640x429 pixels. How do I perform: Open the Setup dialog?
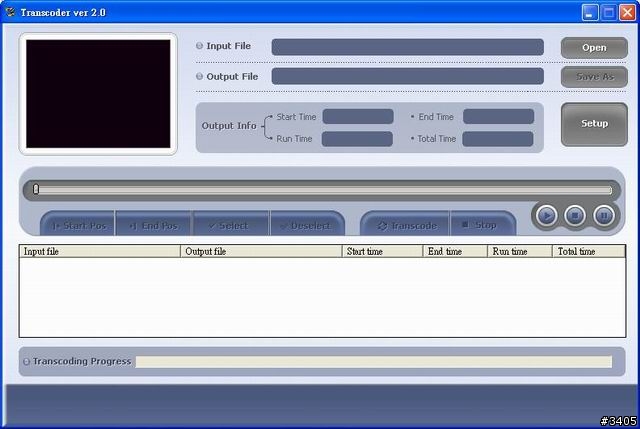594,124
